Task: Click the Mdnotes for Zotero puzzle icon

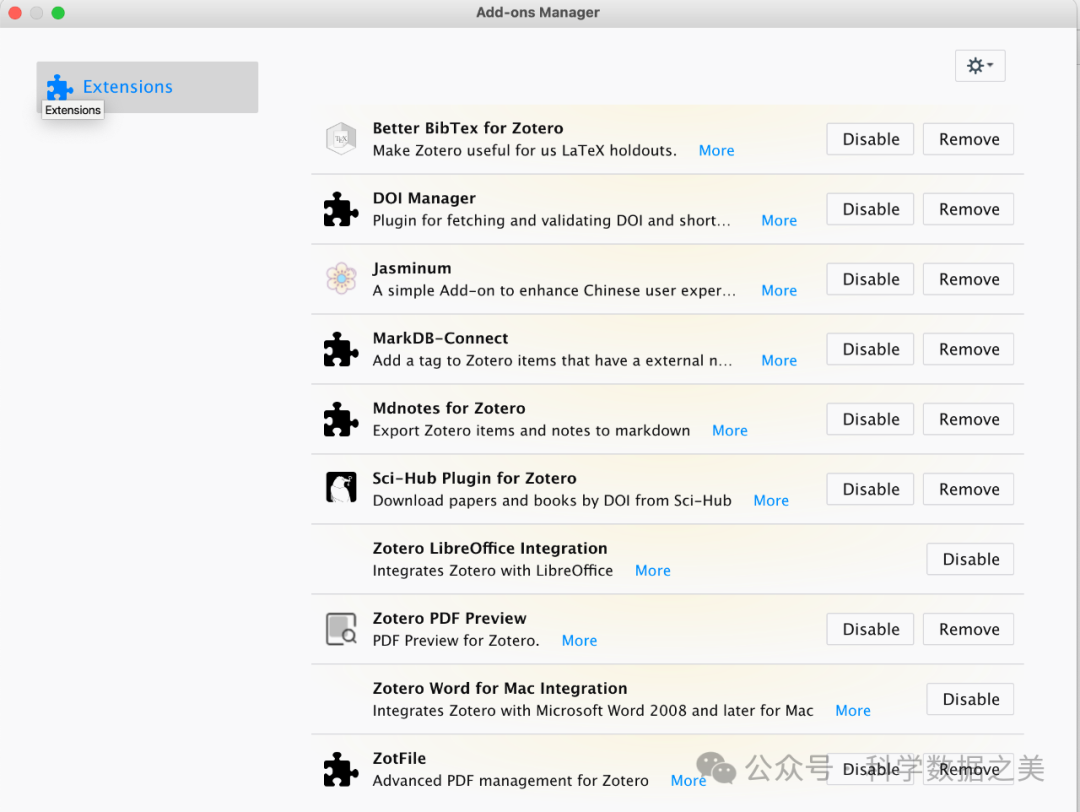Action: click(x=341, y=419)
